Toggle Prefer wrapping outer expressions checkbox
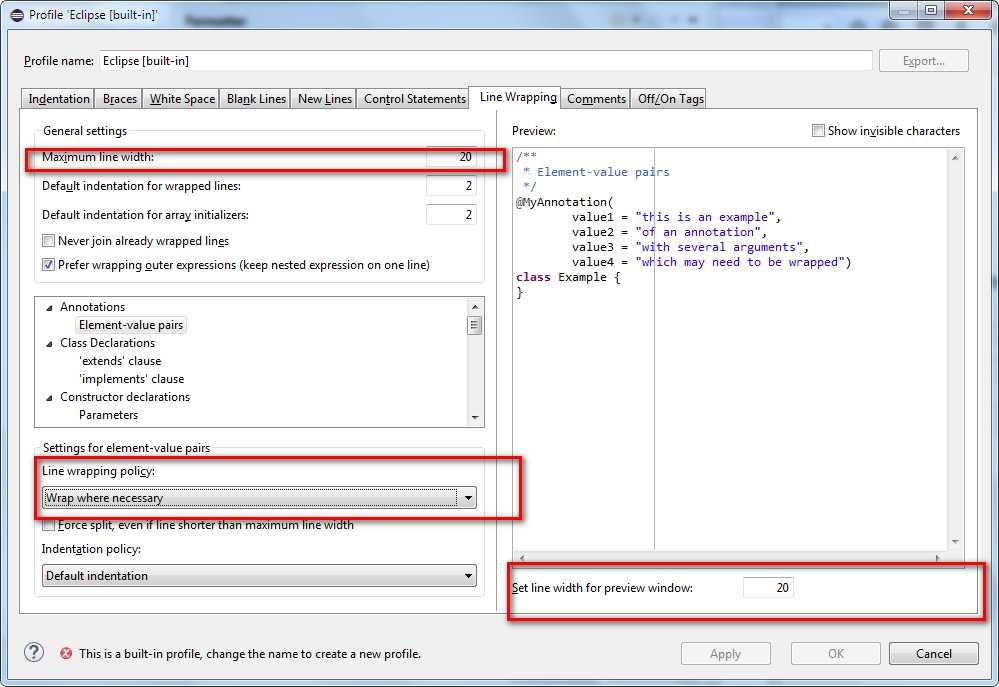Viewport: 999px width, 687px height. [48, 264]
